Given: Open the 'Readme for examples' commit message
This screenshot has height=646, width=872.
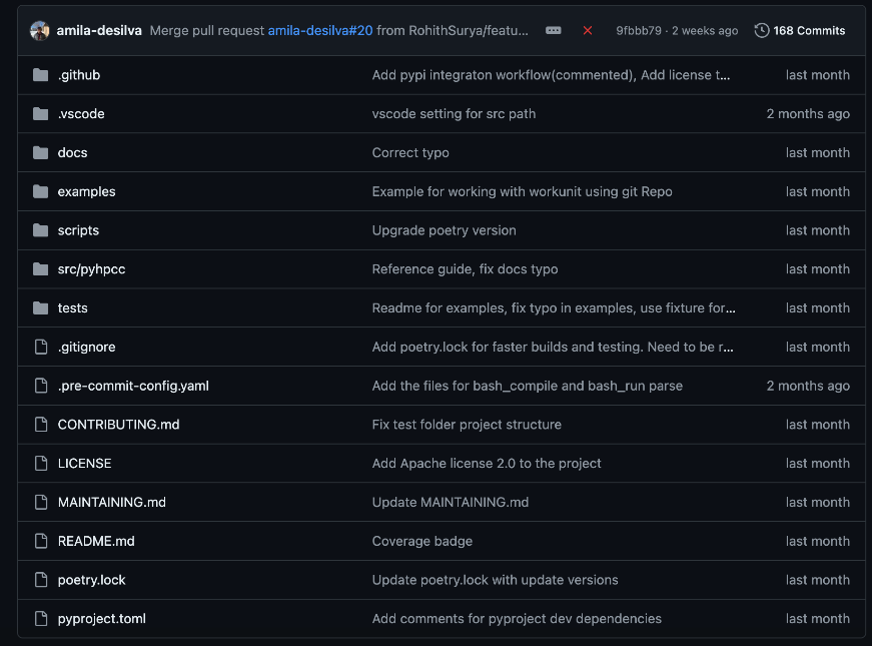Looking at the screenshot, I should click(x=554, y=309).
